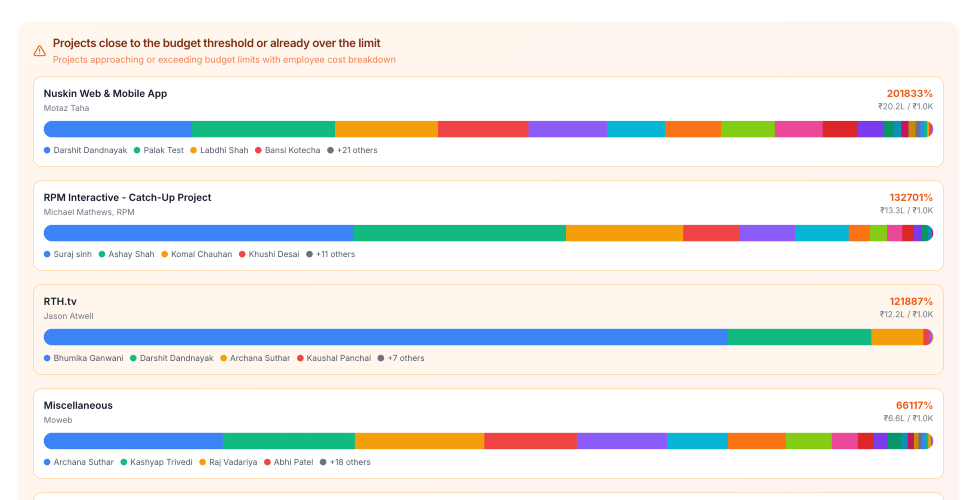Click Bhumika Ganwani's blue legend dot
Image resolution: width=977 pixels, height=500 pixels.
(x=47, y=358)
